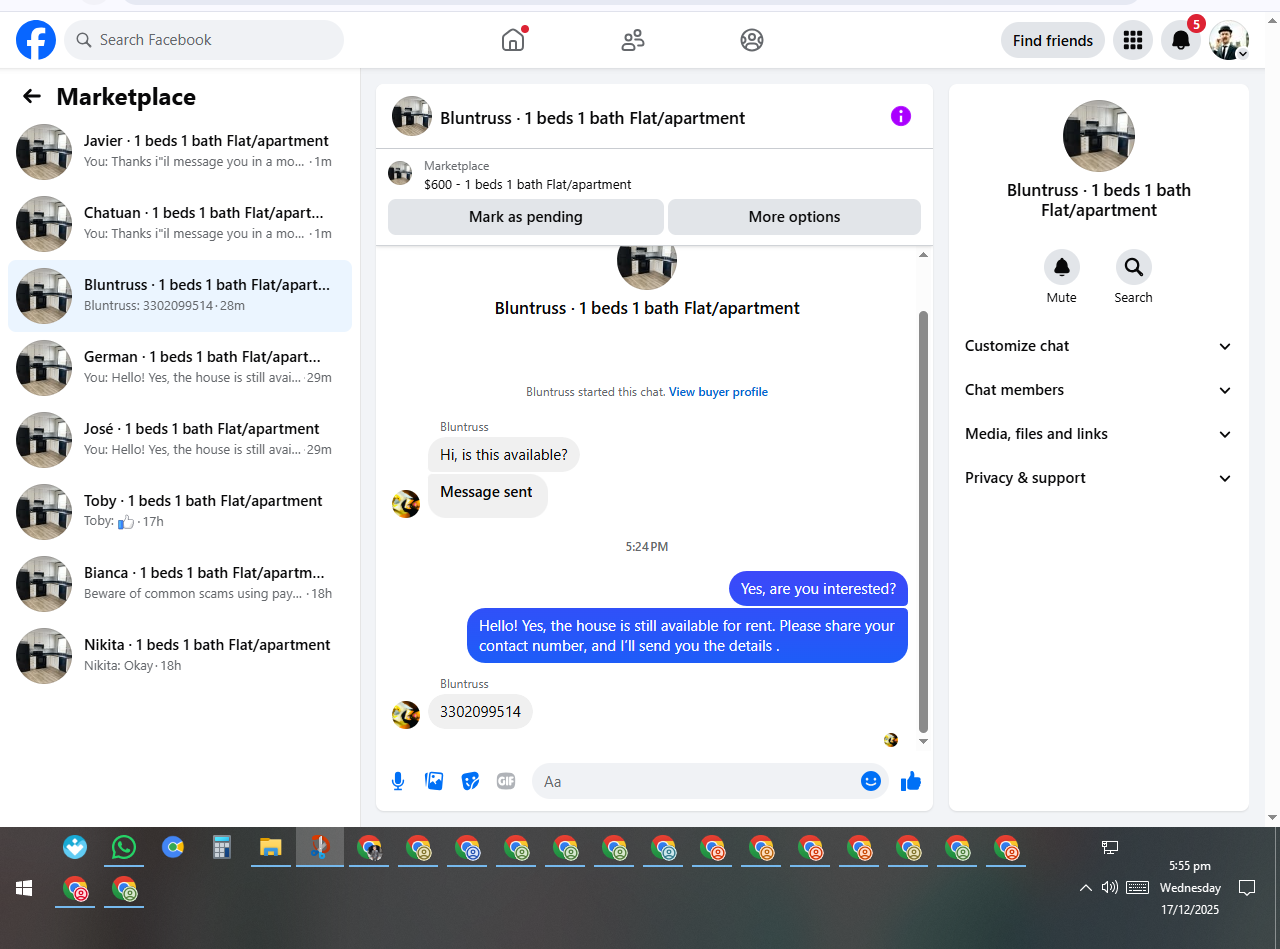Expand the Customize chat section

click(x=1099, y=346)
